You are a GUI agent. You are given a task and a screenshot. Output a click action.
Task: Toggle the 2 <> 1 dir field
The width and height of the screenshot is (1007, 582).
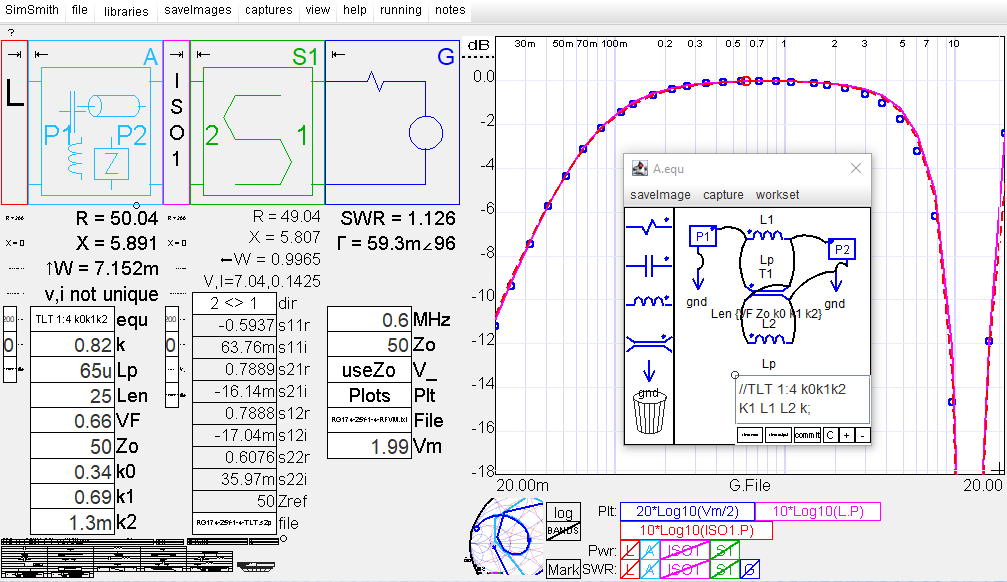234,303
